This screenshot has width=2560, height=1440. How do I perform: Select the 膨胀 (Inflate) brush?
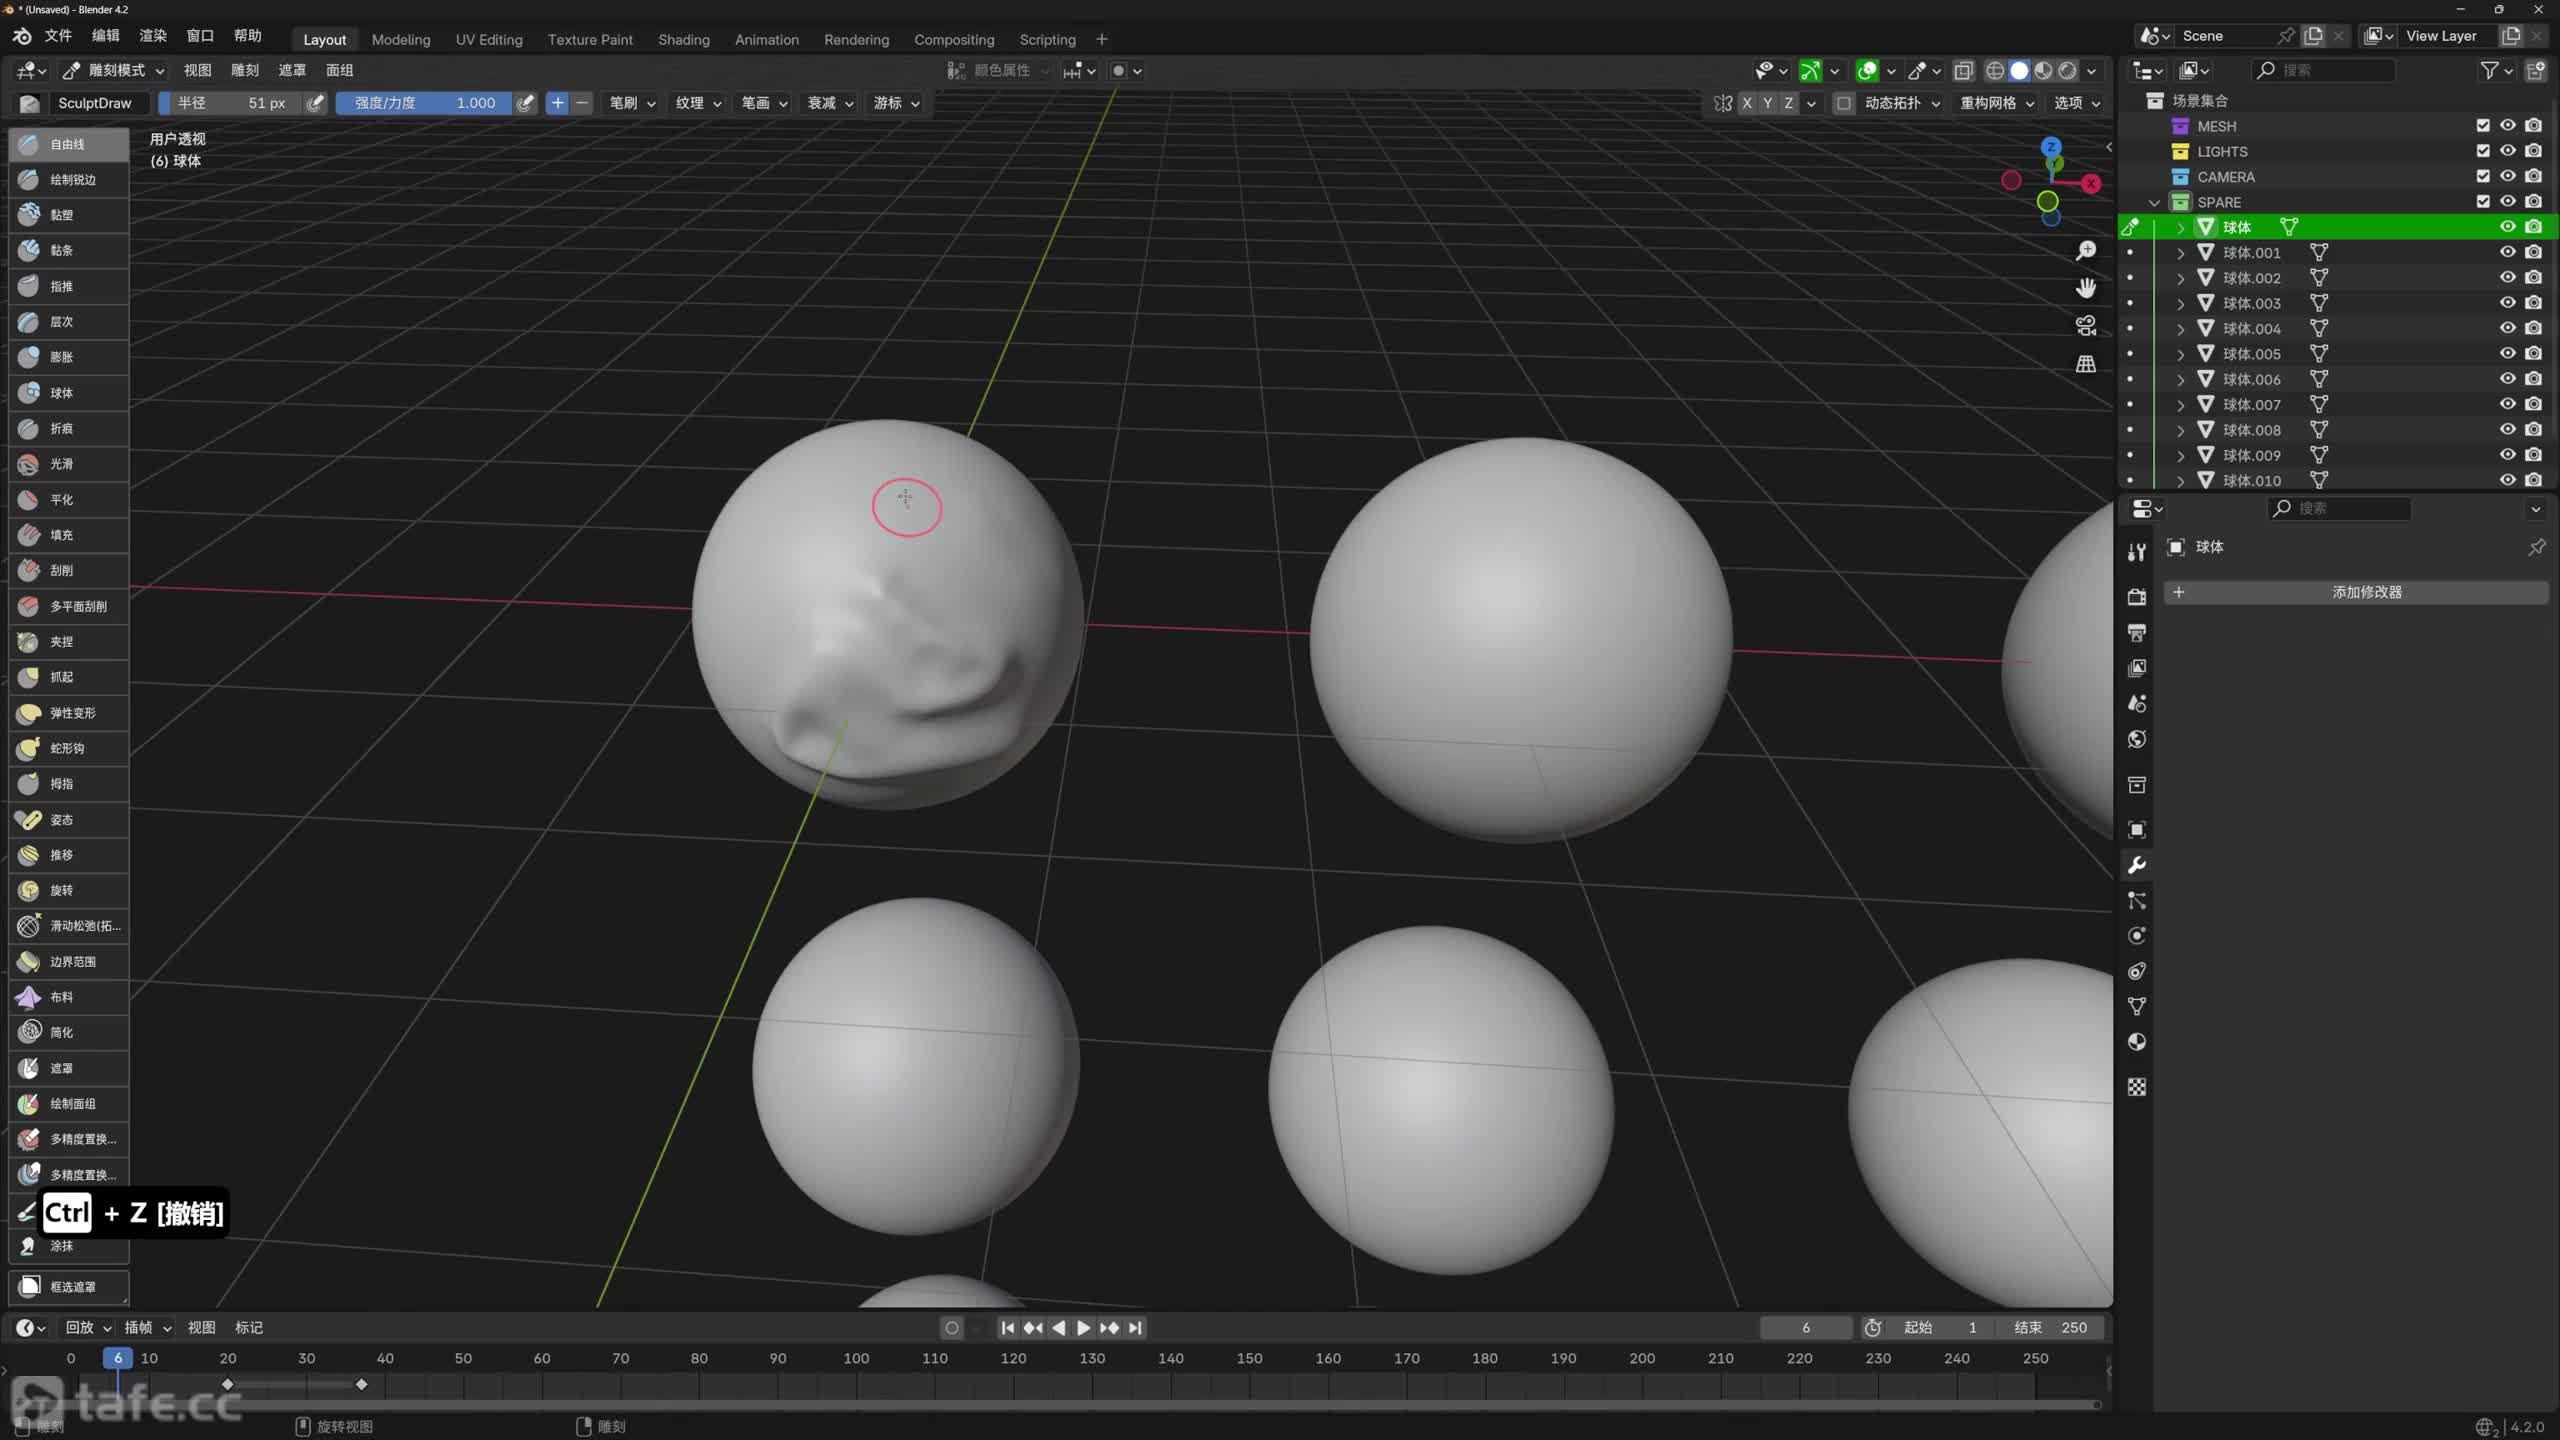(x=69, y=357)
